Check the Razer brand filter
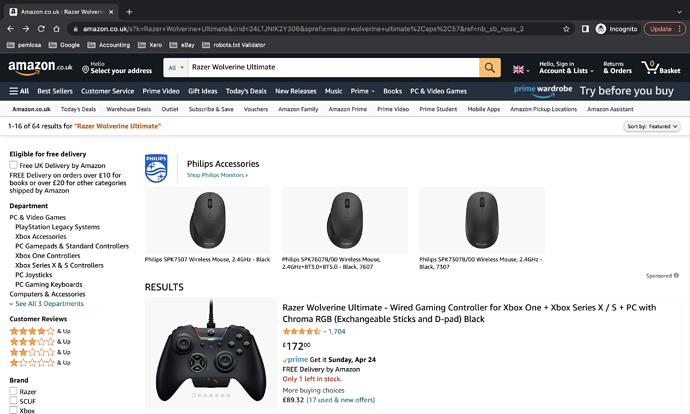 coord(14,392)
